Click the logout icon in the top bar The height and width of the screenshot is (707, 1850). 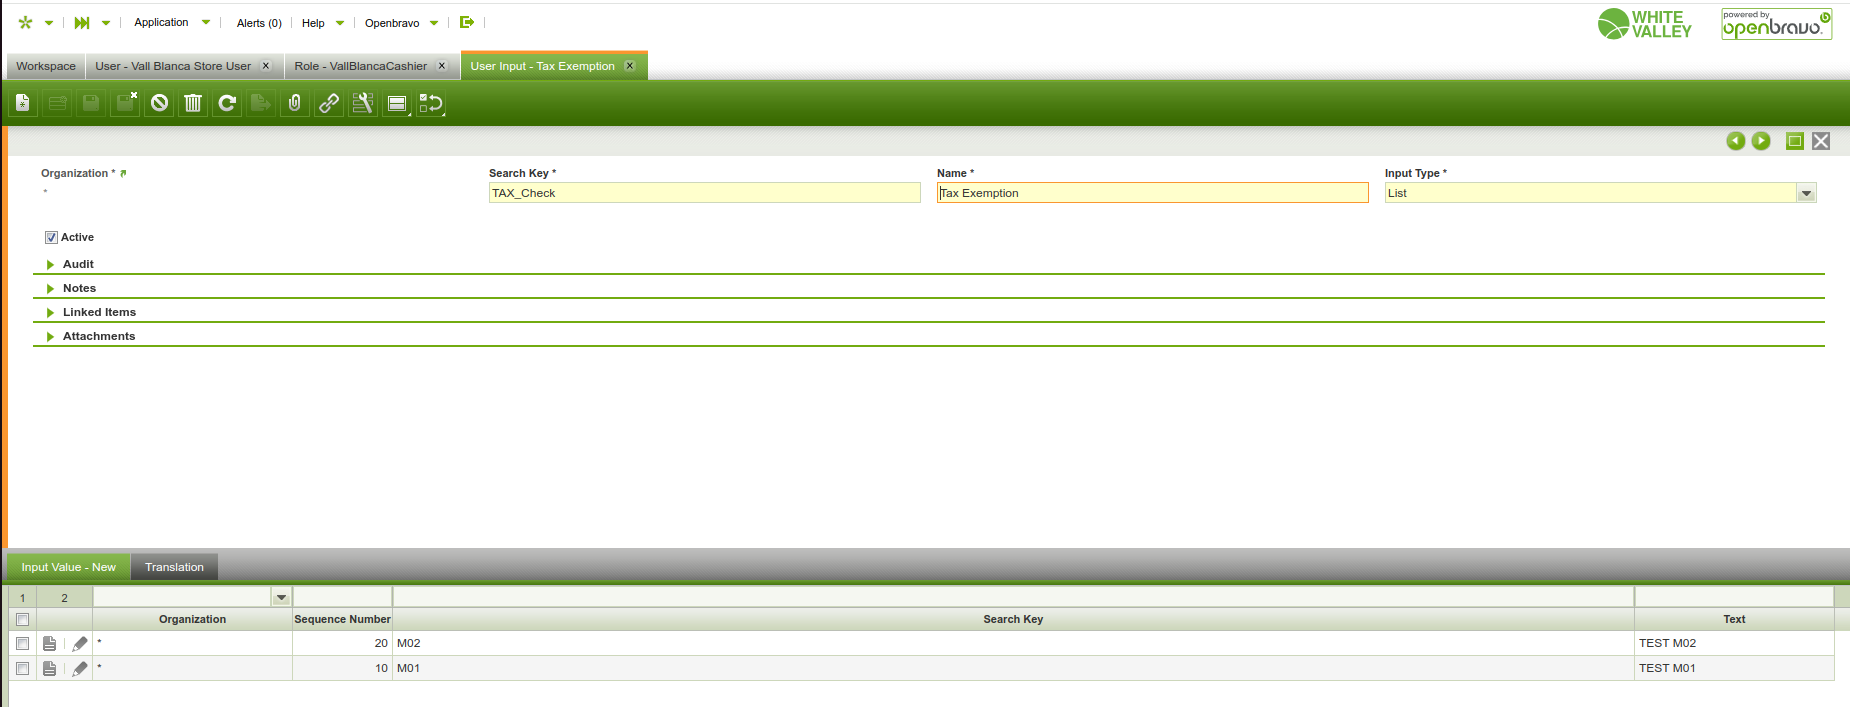click(466, 22)
